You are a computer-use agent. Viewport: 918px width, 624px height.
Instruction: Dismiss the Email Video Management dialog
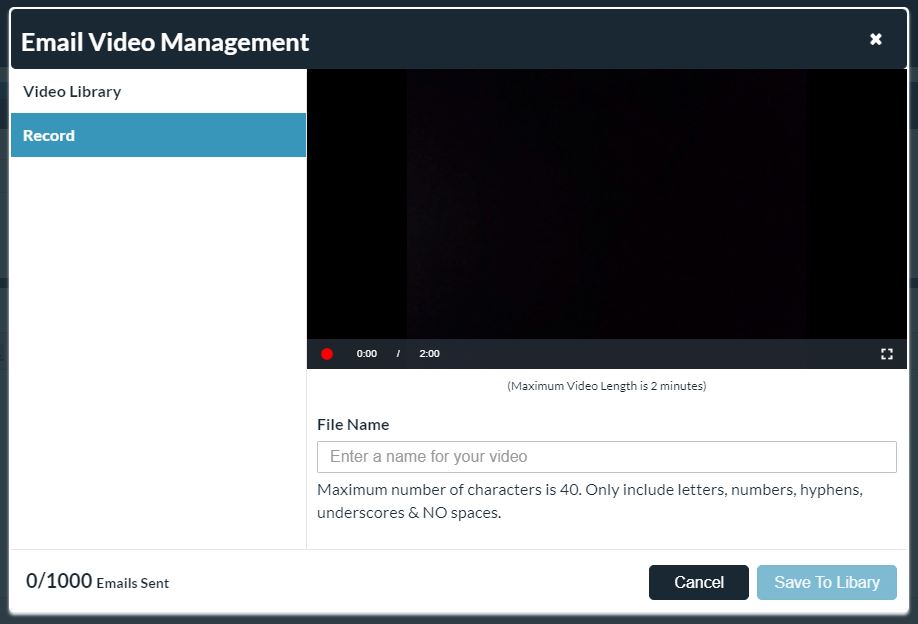(x=876, y=39)
